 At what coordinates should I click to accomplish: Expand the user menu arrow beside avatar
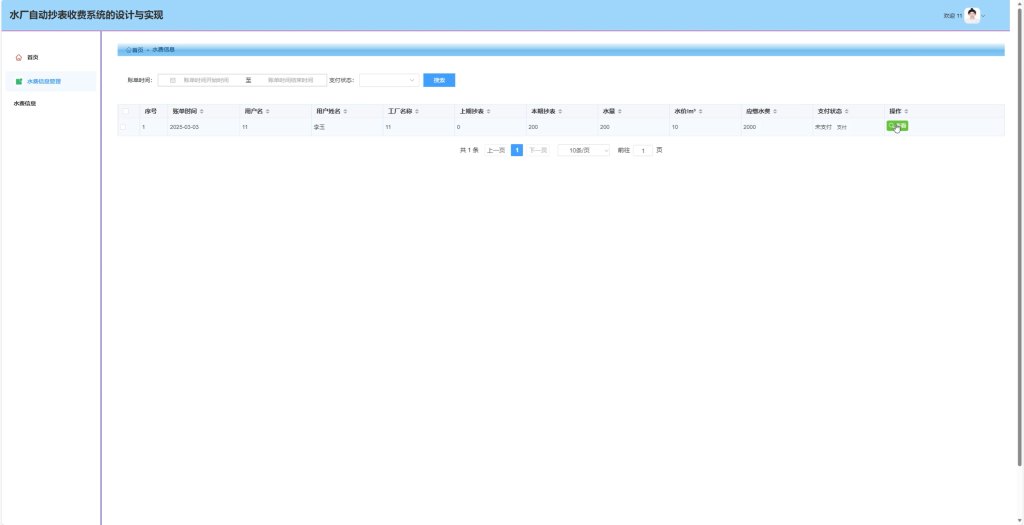coord(984,16)
